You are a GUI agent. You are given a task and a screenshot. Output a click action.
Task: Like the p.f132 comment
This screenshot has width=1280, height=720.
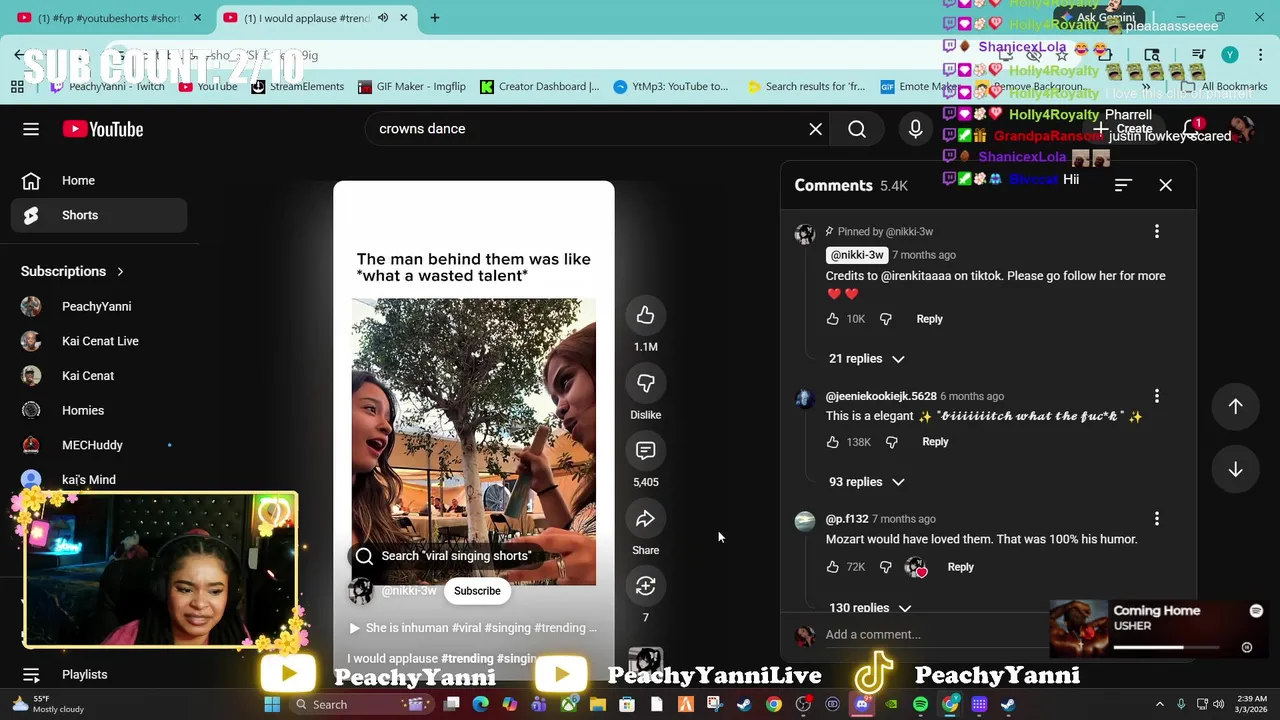coord(833,567)
